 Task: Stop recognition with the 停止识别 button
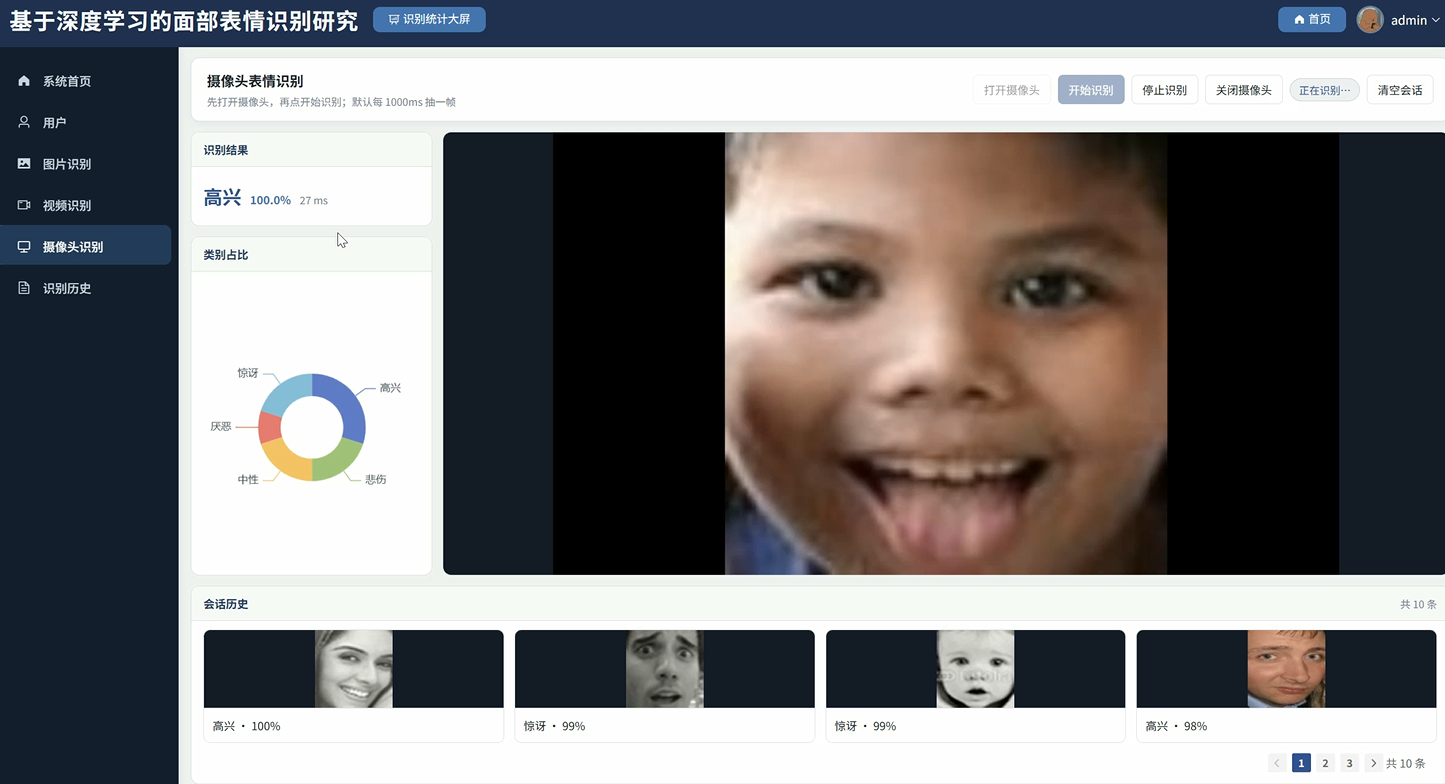pos(1165,90)
